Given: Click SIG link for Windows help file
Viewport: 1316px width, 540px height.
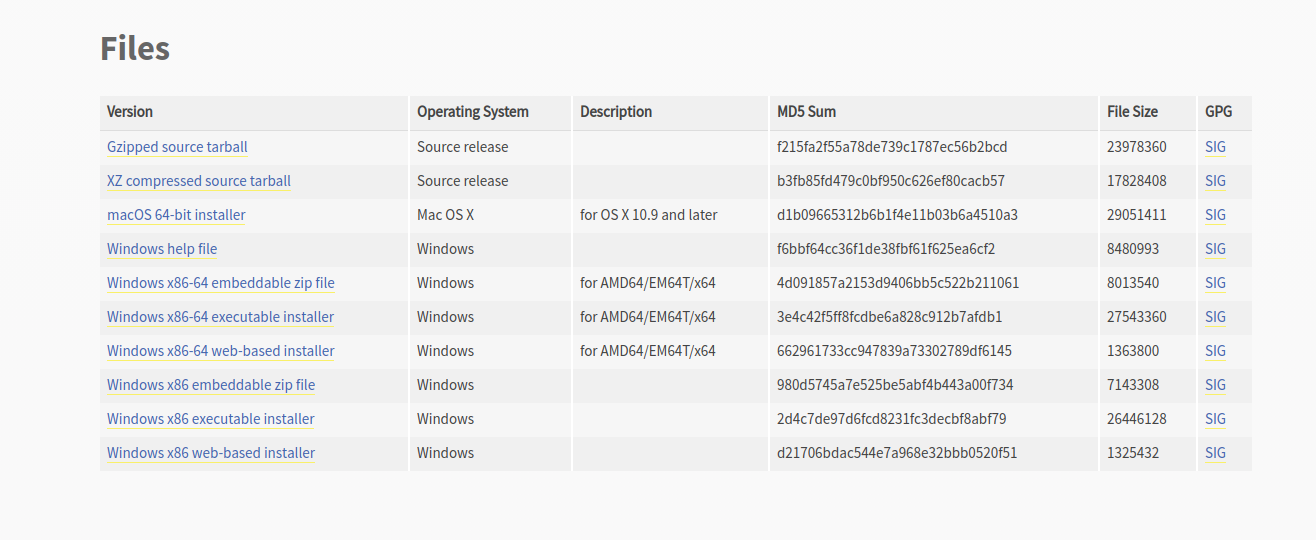Looking at the screenshot, I should tap(1215, 249).
